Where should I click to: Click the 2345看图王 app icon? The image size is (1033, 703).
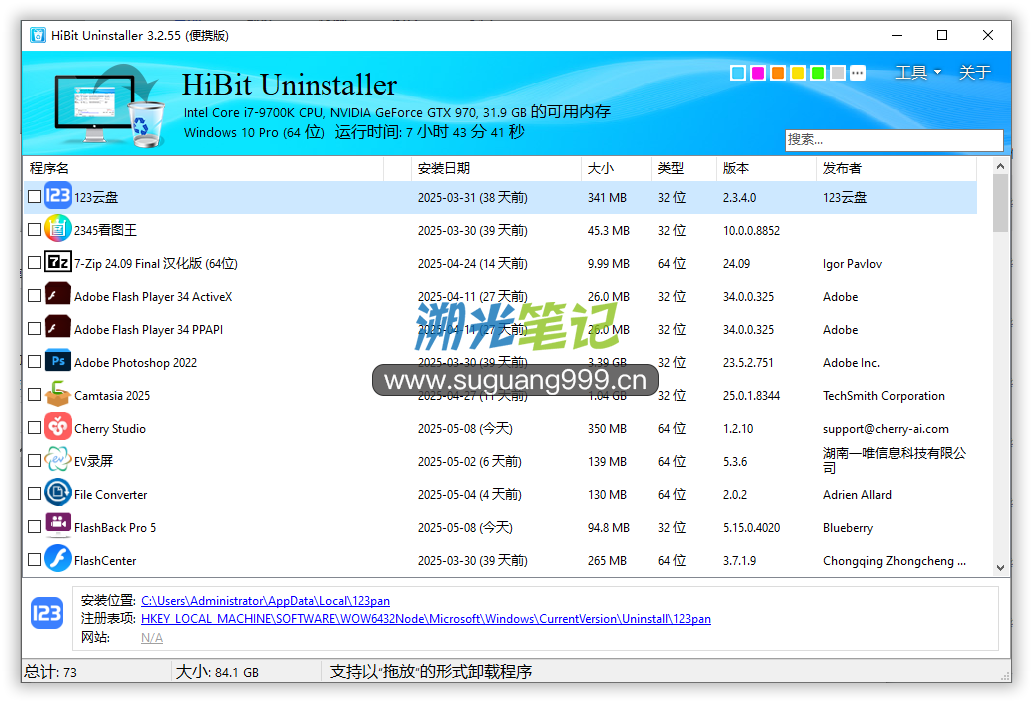click(x=58, y=229)
